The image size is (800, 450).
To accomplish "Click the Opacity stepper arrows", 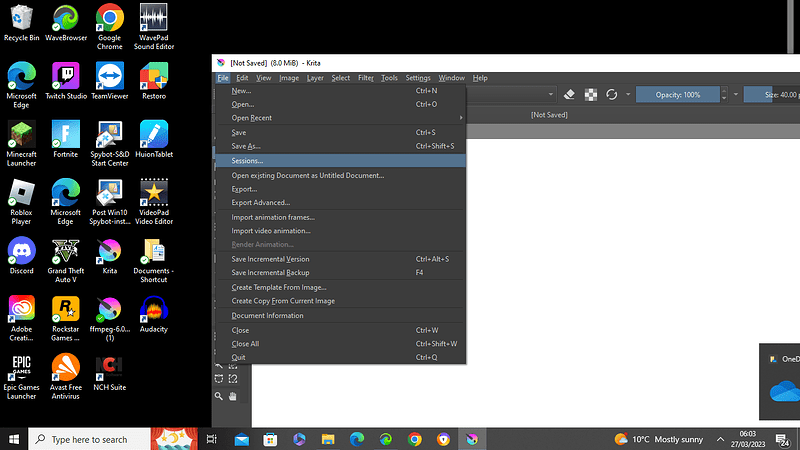I will pyautogui.click(x=723, y=94).
